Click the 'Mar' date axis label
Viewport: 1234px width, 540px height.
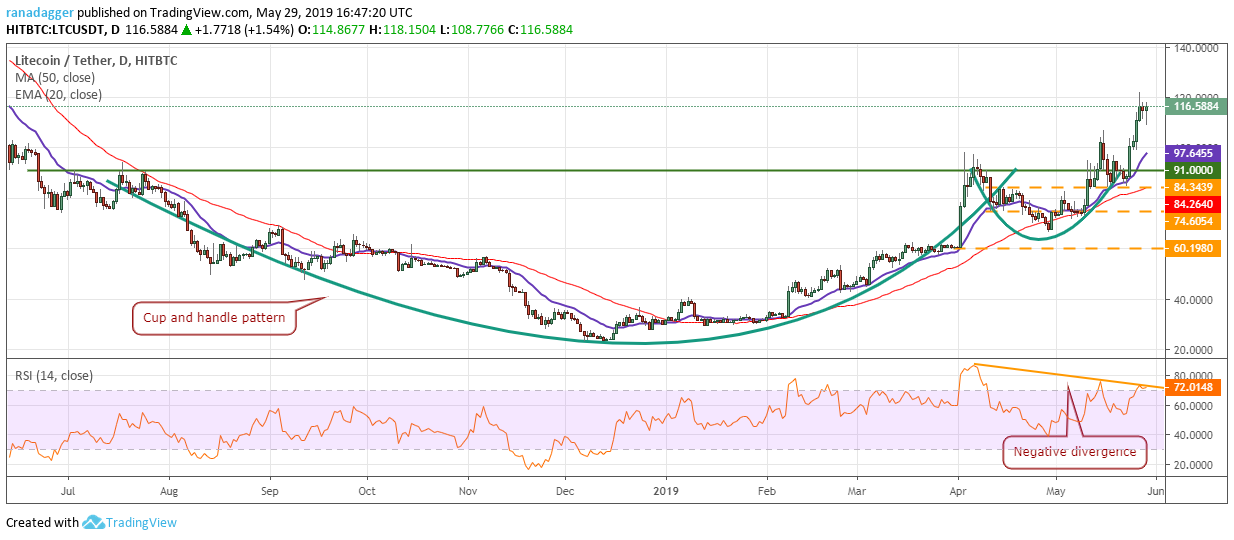857,491
